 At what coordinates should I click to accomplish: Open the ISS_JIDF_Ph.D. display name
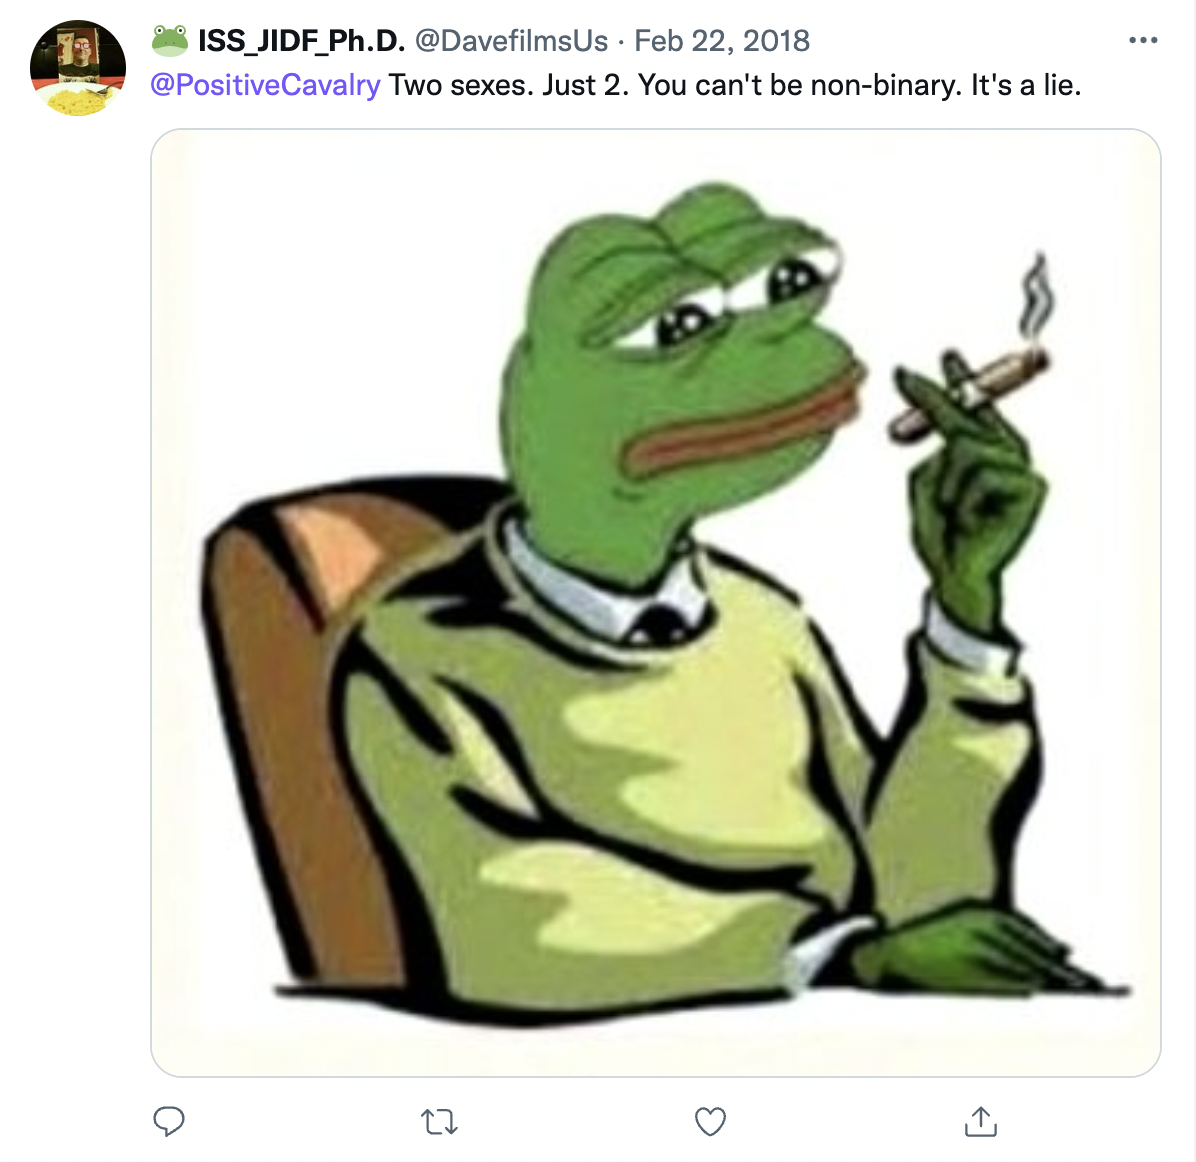coord(301,40)
